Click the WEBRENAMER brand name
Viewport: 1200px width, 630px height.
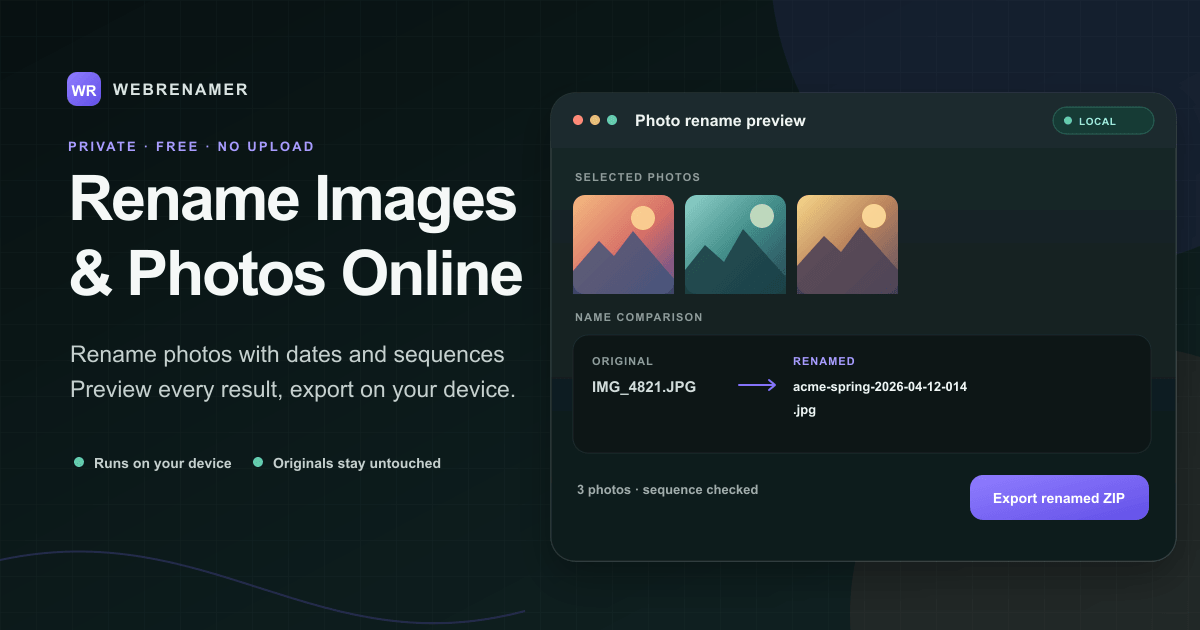click(181, 89)
